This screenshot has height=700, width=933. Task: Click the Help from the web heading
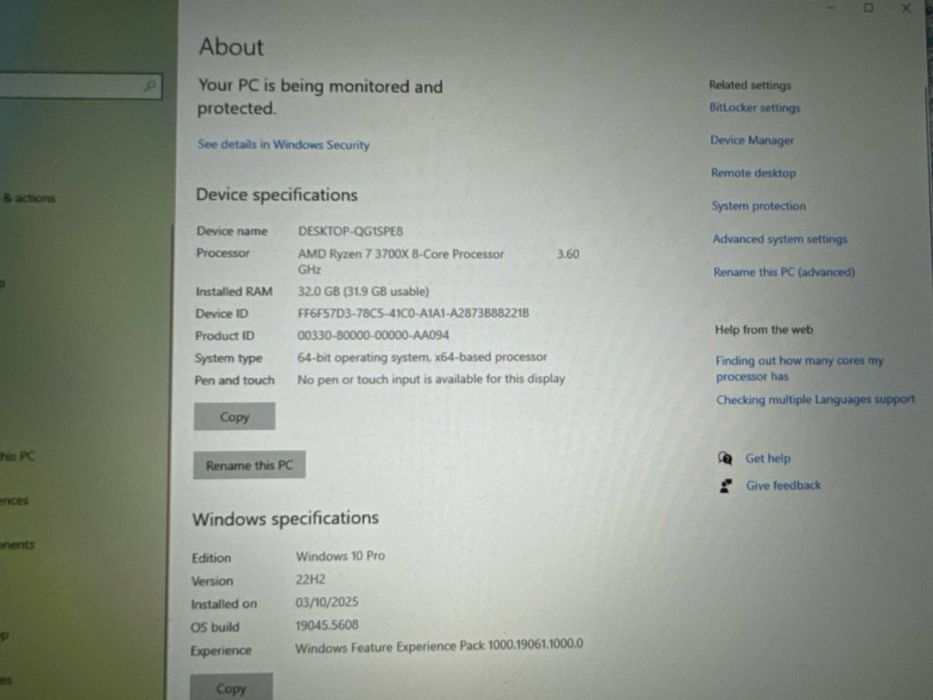764,330
